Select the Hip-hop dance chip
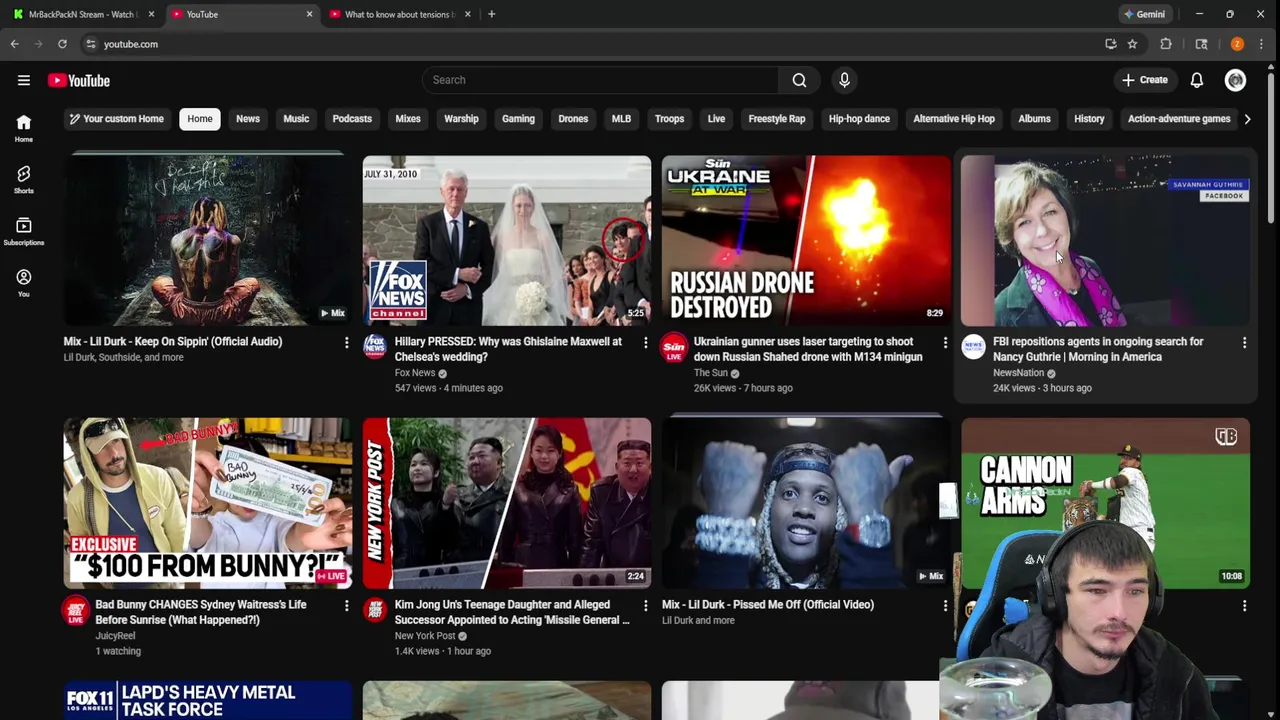Screen dimensions: 1280x720 (x=859, y=119)
